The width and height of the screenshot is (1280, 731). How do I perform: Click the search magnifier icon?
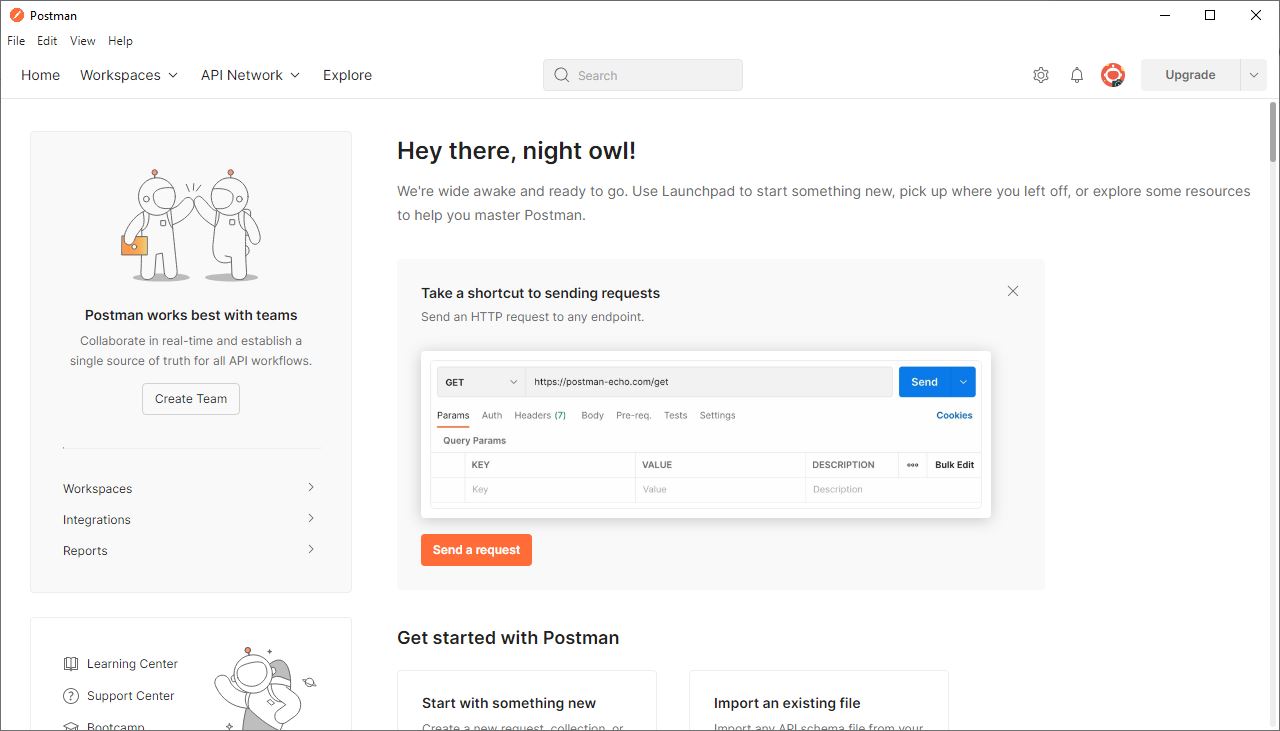click(x=562, y=75)
